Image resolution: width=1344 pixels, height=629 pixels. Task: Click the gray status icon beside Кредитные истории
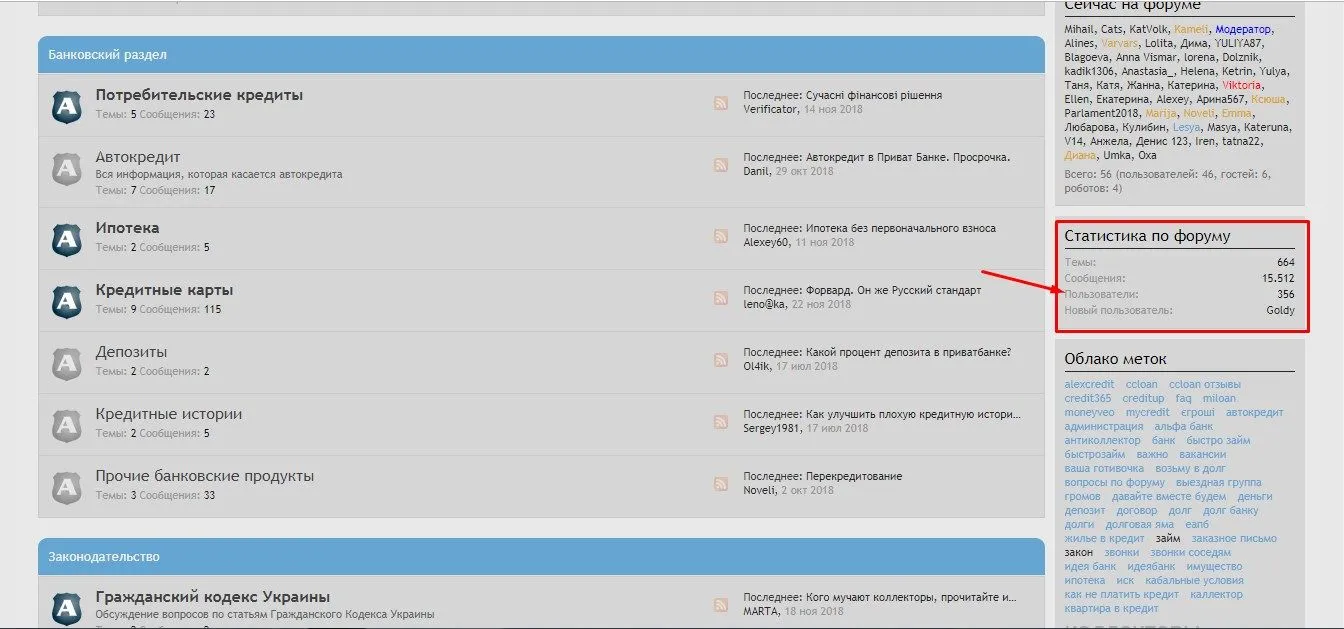[66, 424]
